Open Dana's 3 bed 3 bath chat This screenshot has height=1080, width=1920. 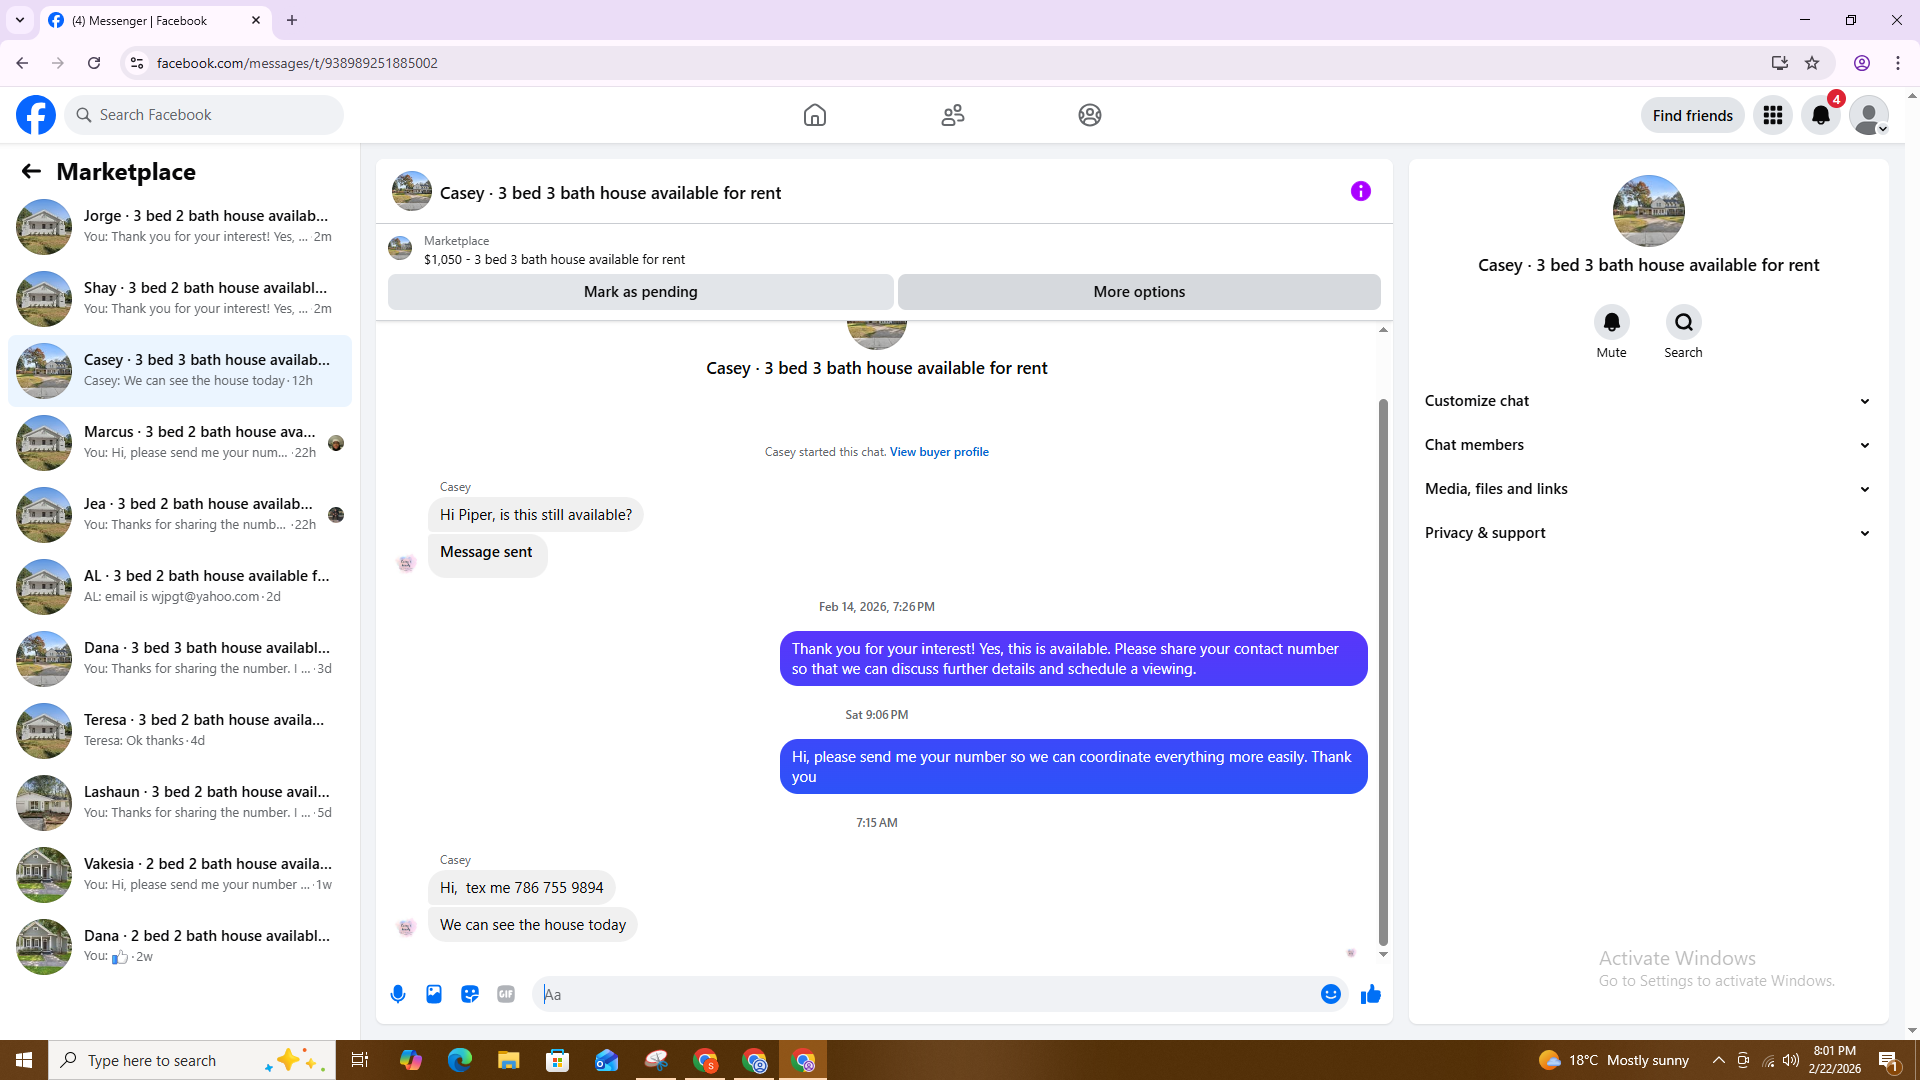(x=180, y=659)
